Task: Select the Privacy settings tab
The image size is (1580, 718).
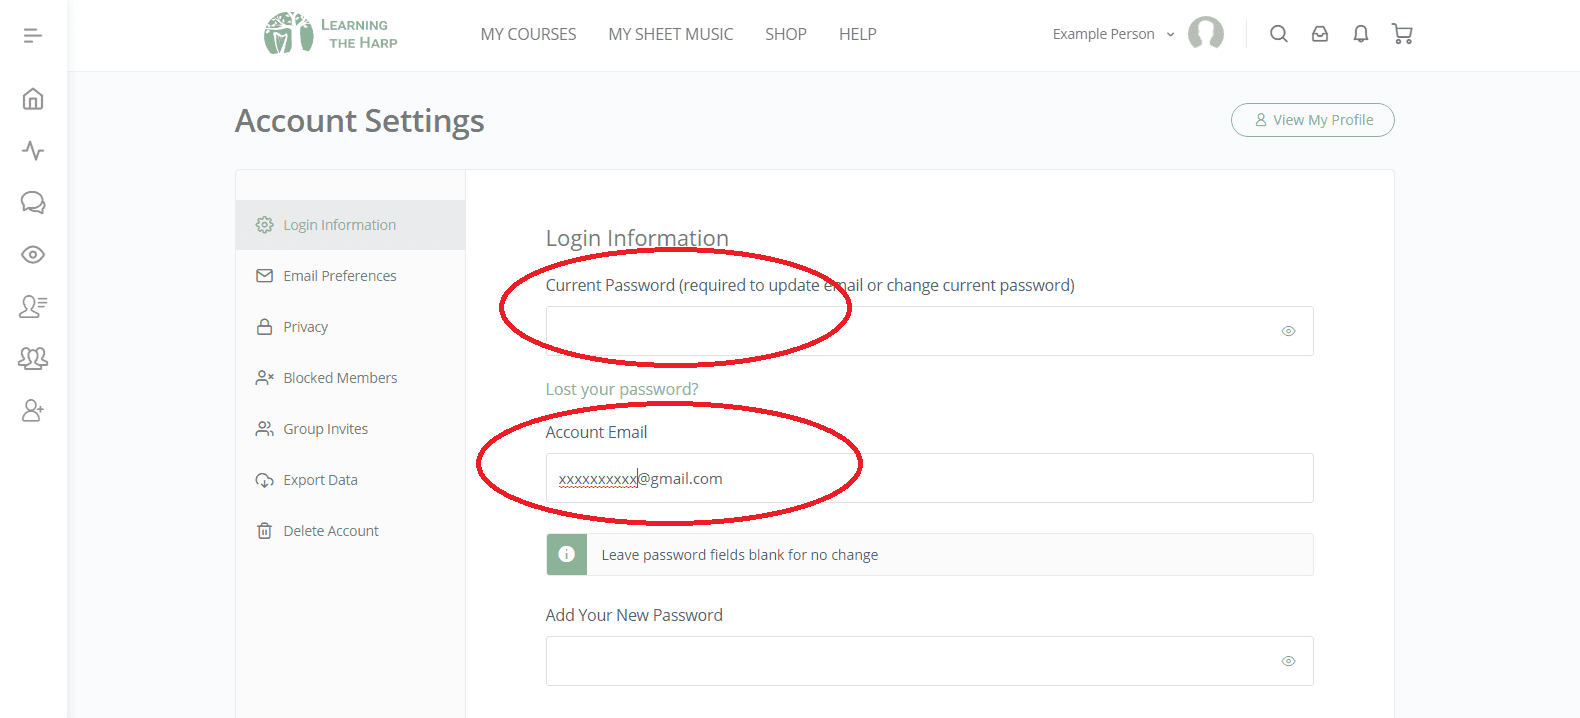Action: pos(350,327)
